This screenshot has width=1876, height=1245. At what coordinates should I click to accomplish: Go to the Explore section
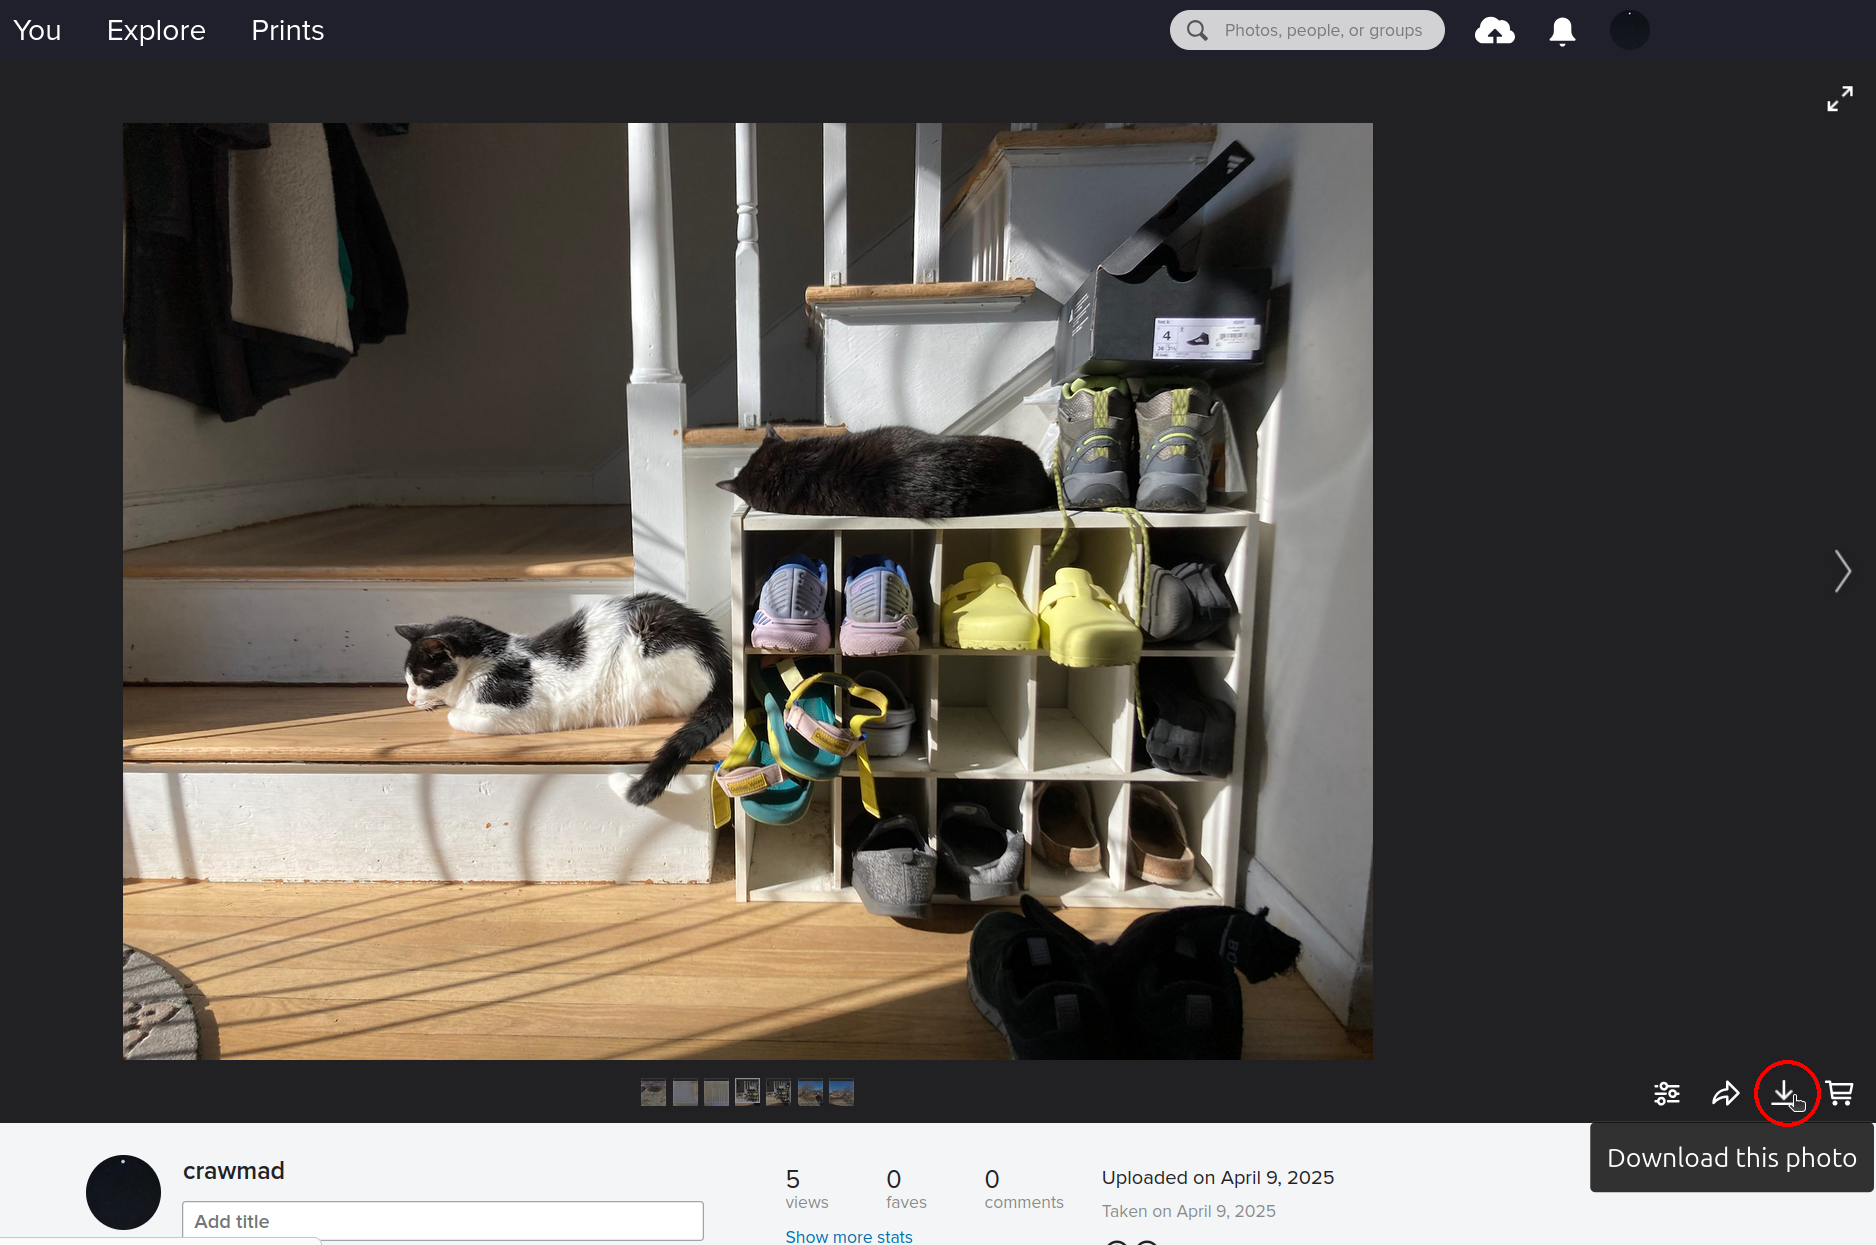pos(156,30)
